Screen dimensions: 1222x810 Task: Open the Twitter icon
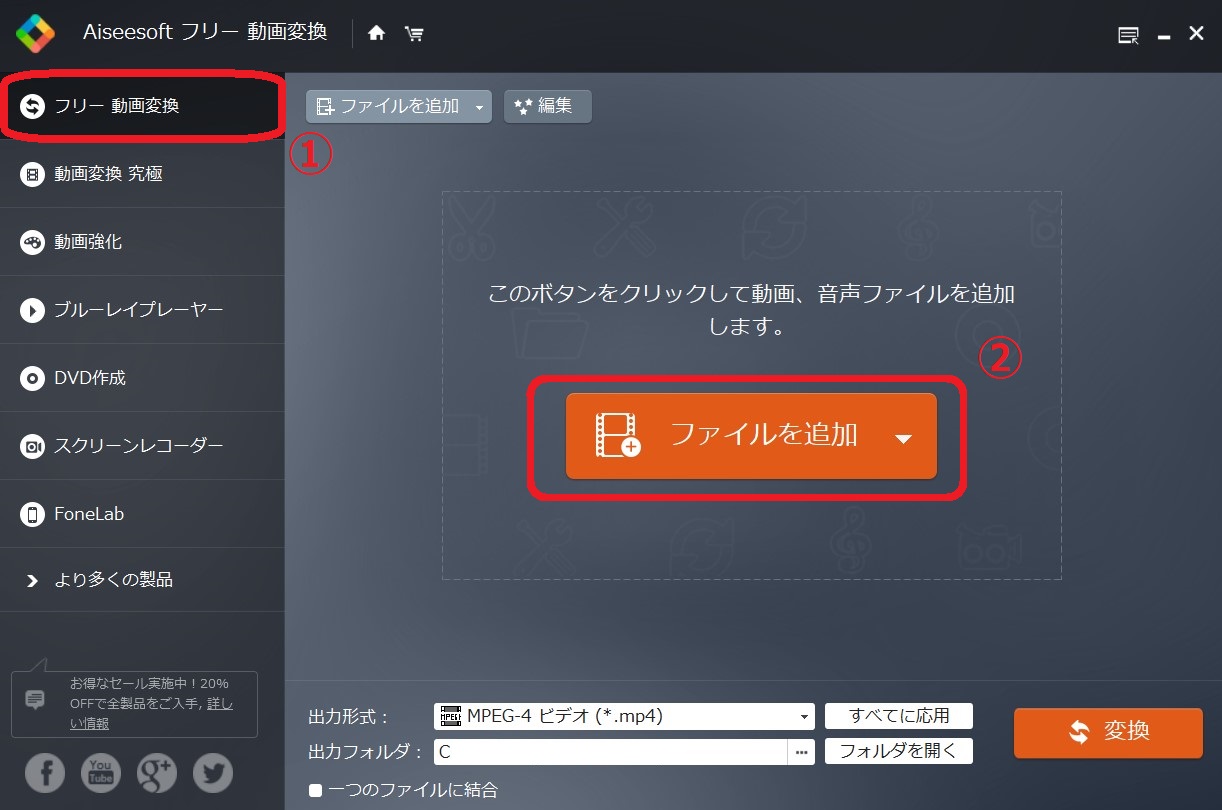coord(212,772)
